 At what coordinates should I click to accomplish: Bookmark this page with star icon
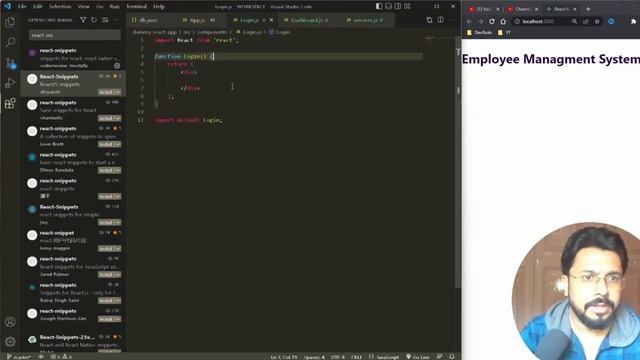click(x=597, y=21)
